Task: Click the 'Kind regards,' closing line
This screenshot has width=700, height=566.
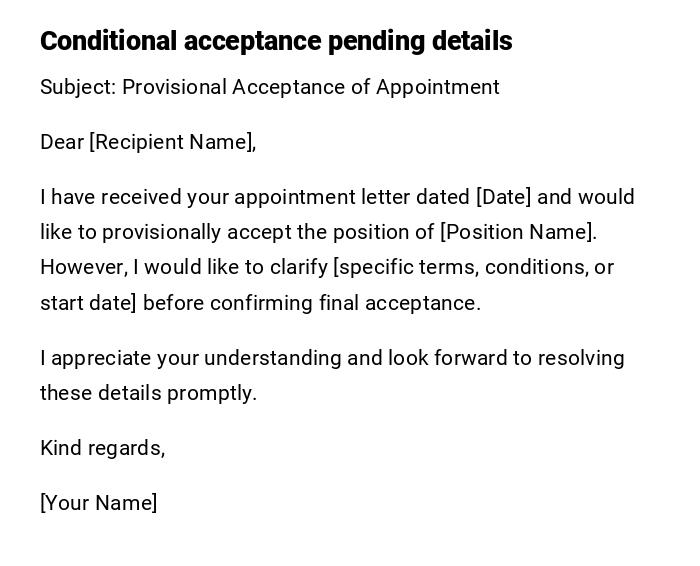Action: tap(102, 448)
